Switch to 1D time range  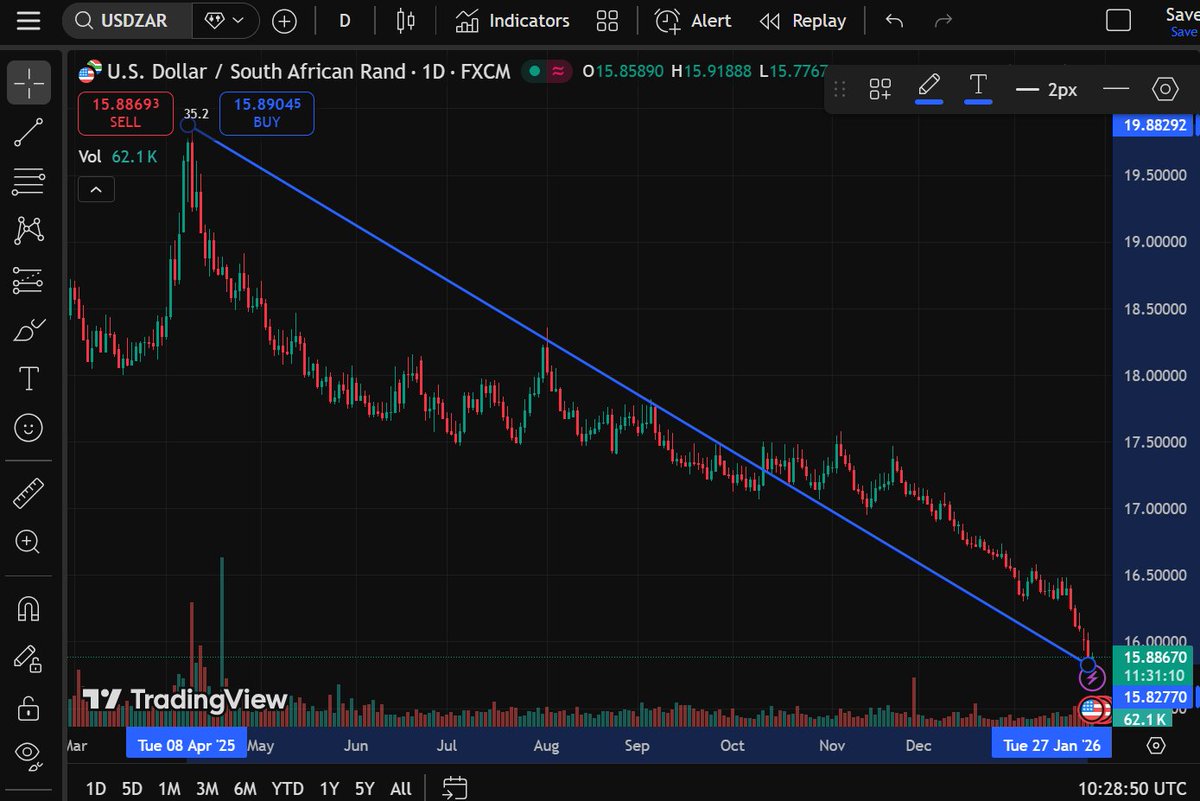pyautogui.click(x=96, y=788)
